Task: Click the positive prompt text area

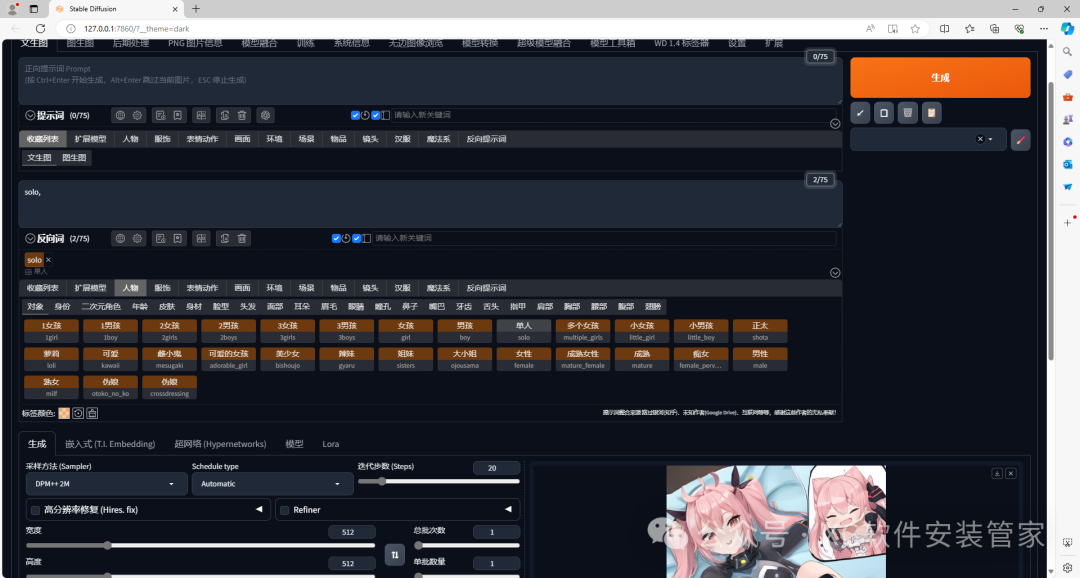Action: pyautogui.click(x=430, y=81)
